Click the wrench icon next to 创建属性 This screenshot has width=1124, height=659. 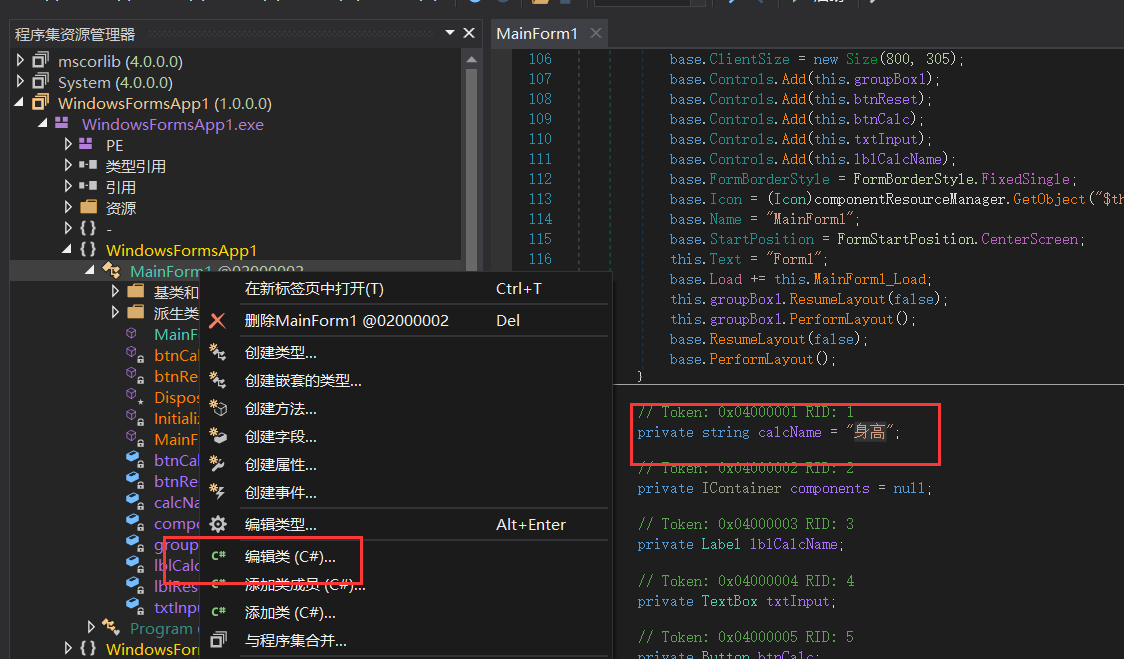[x=219, y=465]
